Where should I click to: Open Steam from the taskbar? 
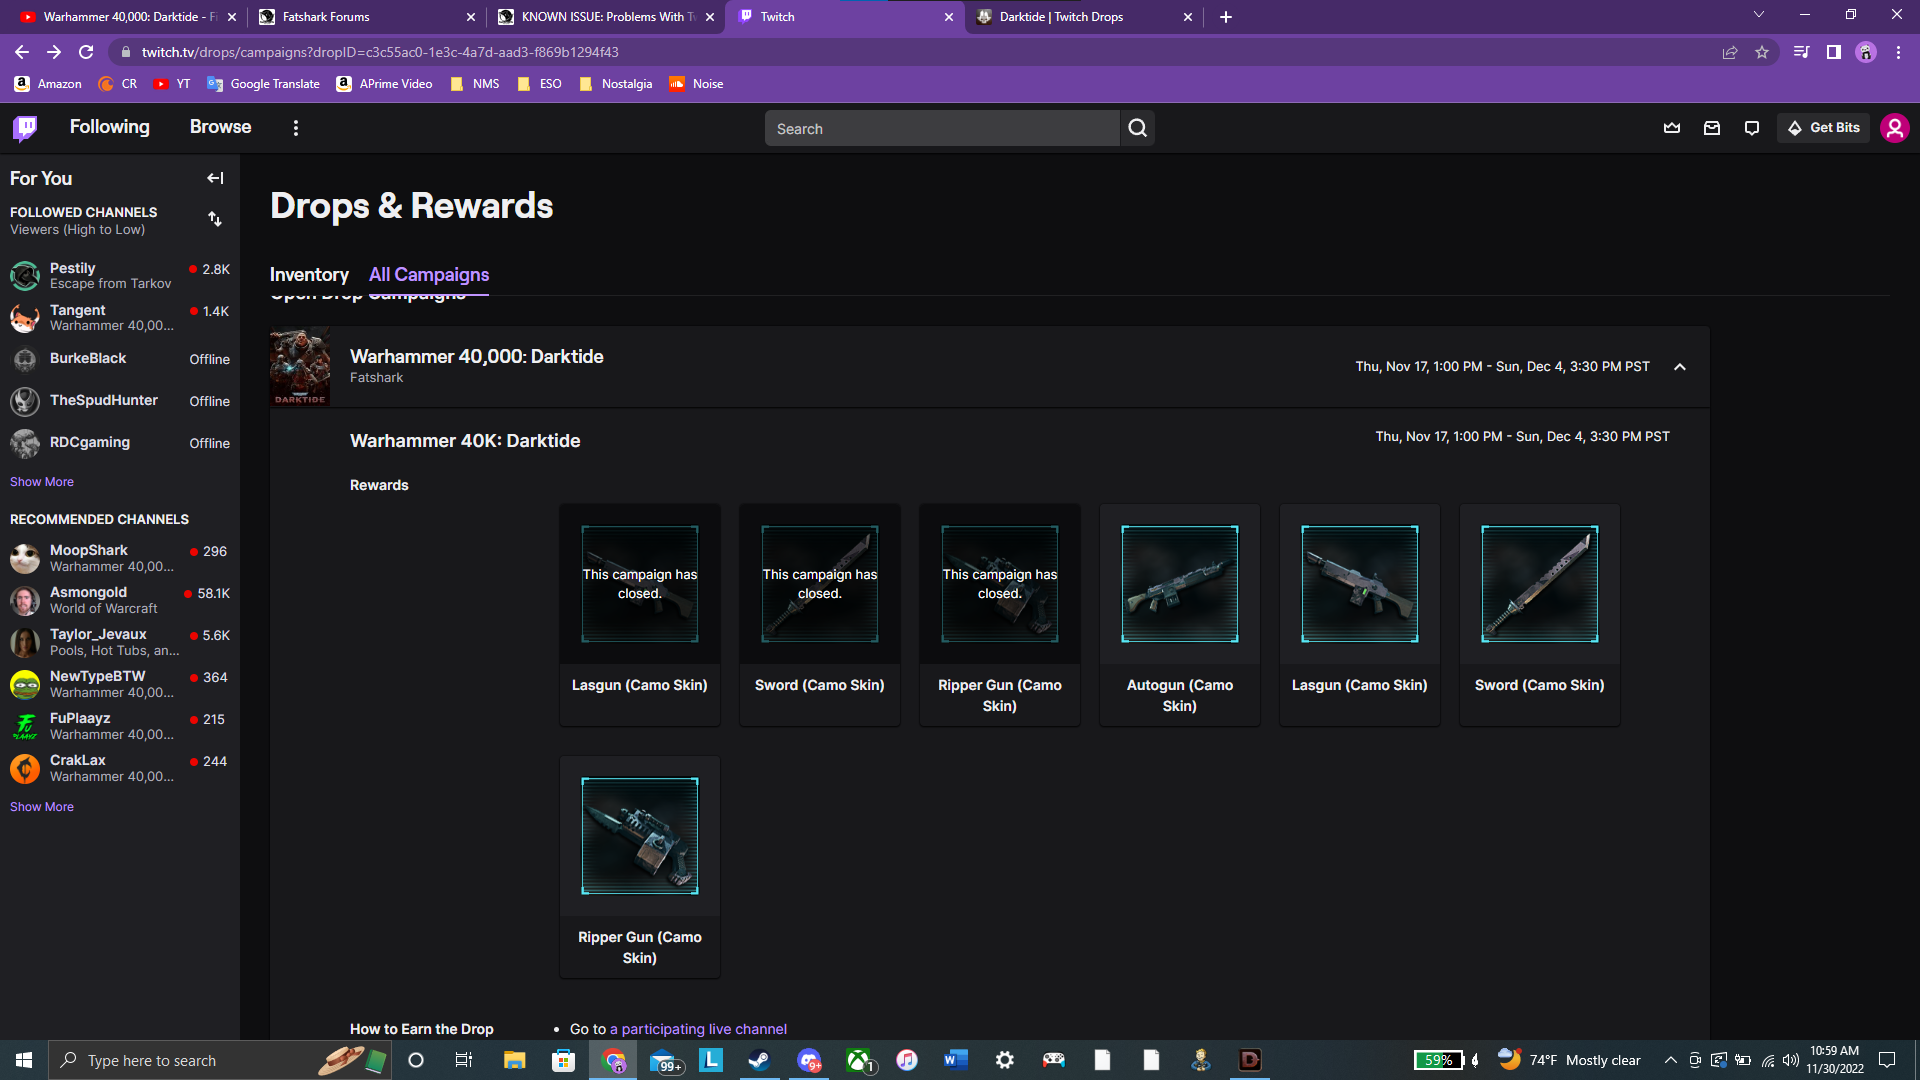tap(760, 1060)
